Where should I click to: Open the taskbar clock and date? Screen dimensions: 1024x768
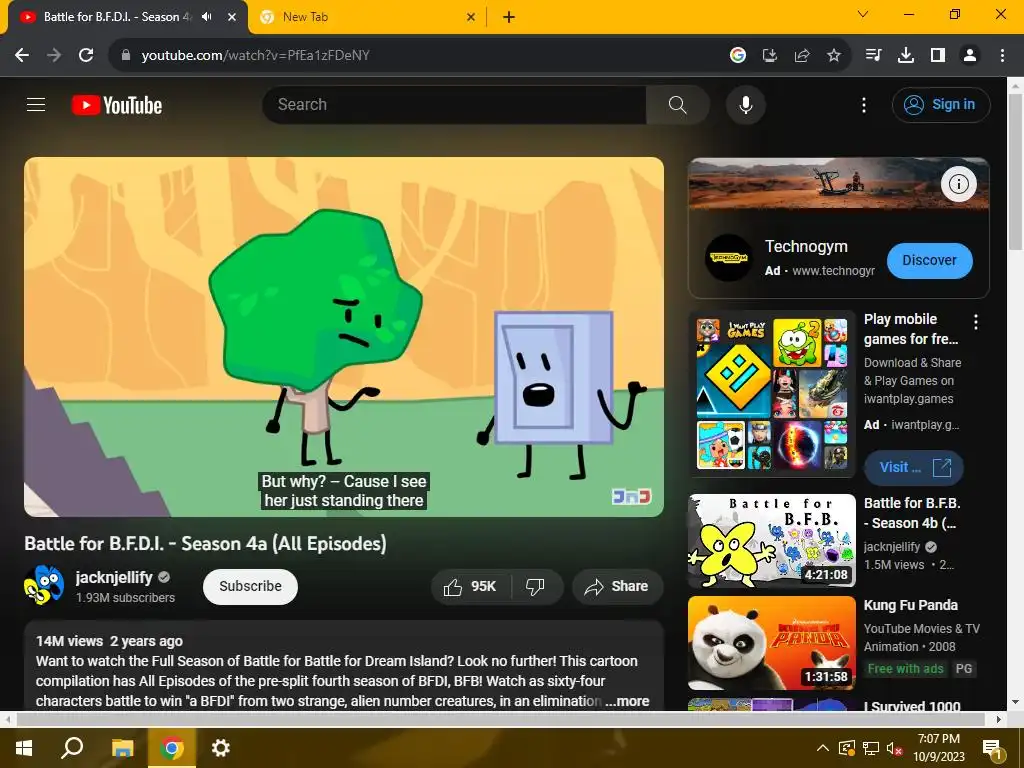click(x=938, y=748)
